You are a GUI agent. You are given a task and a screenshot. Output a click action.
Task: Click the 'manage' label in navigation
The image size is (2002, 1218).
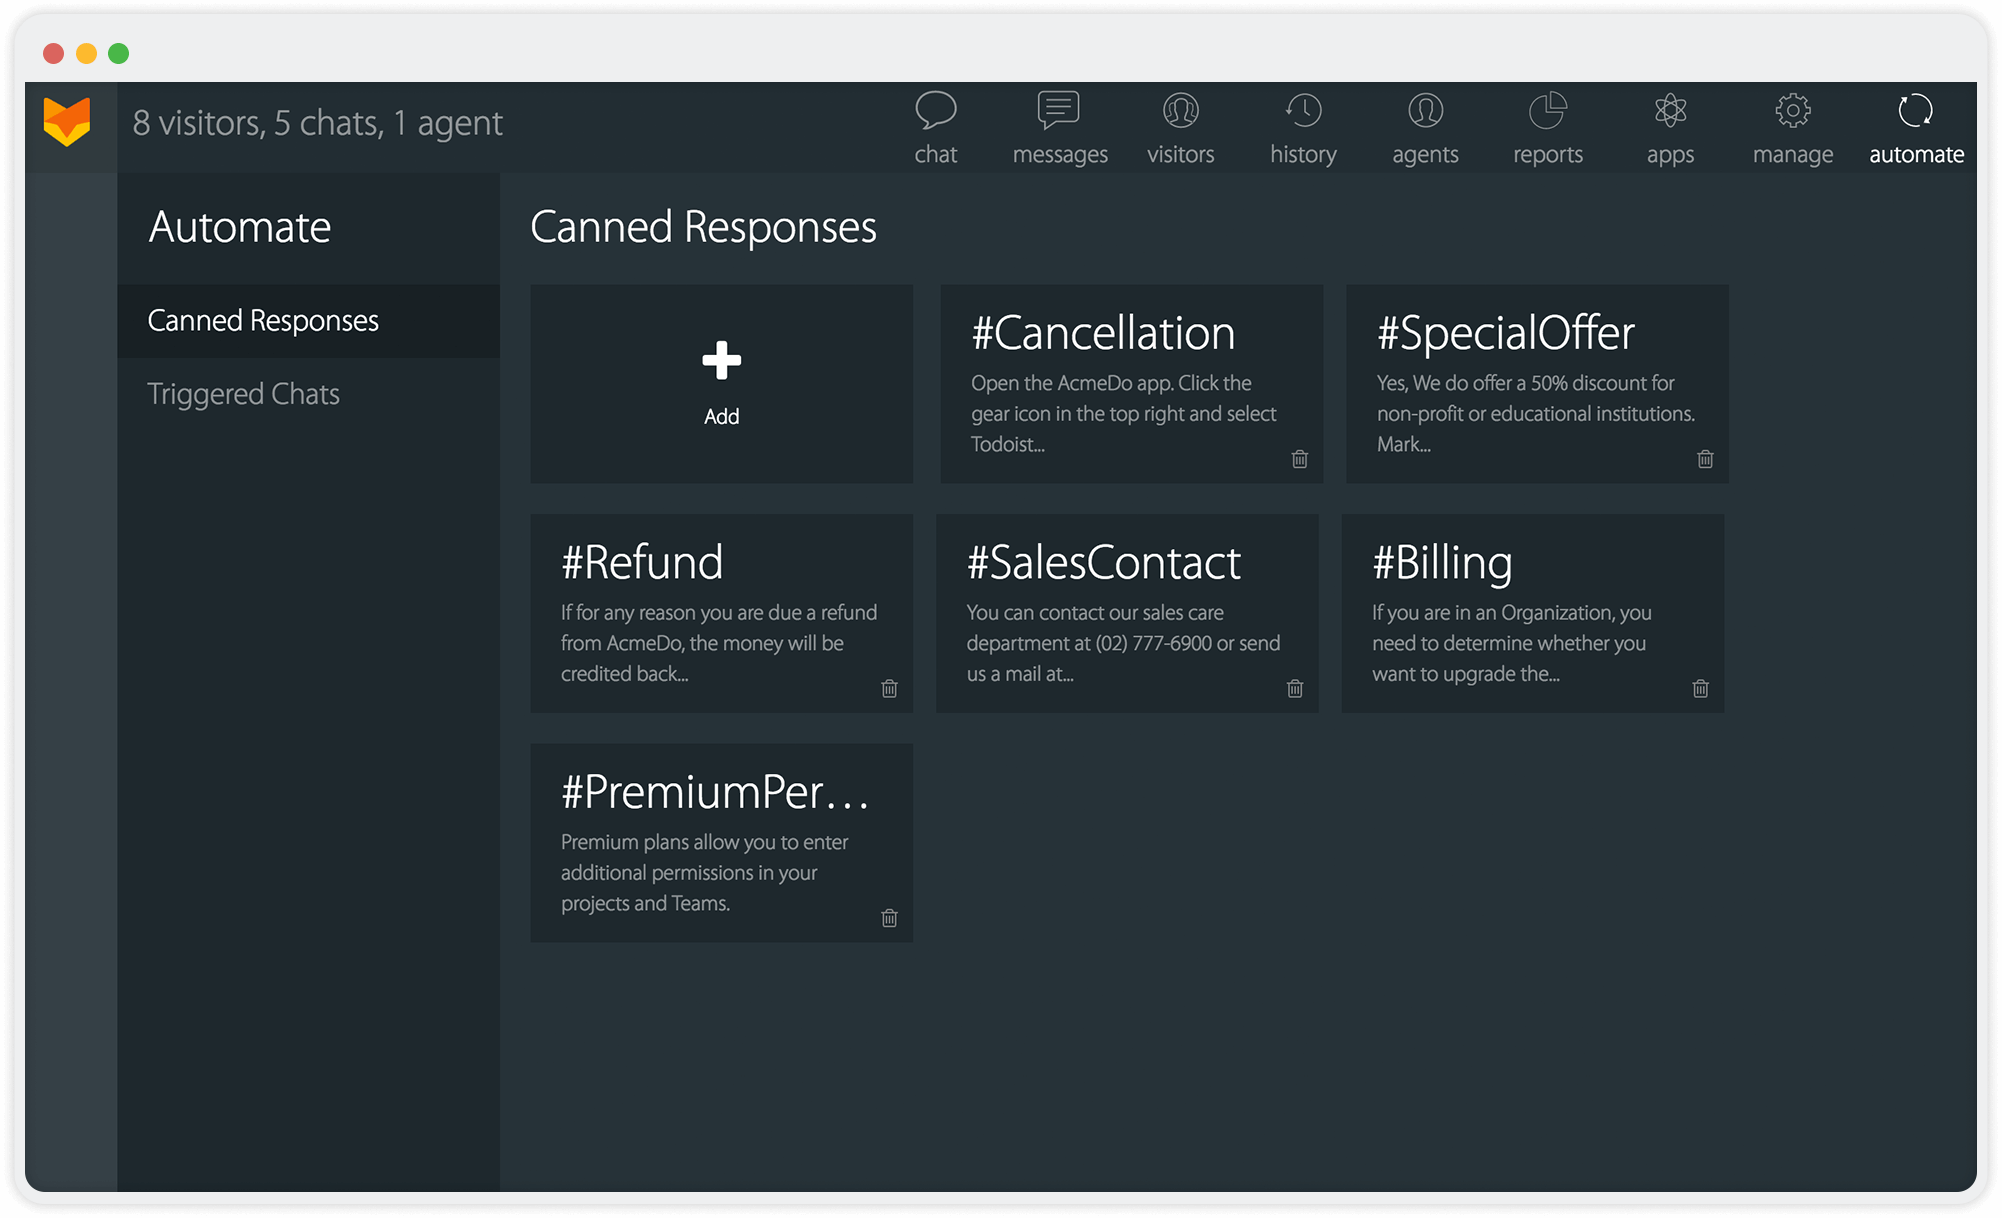tap(1793, 155)
